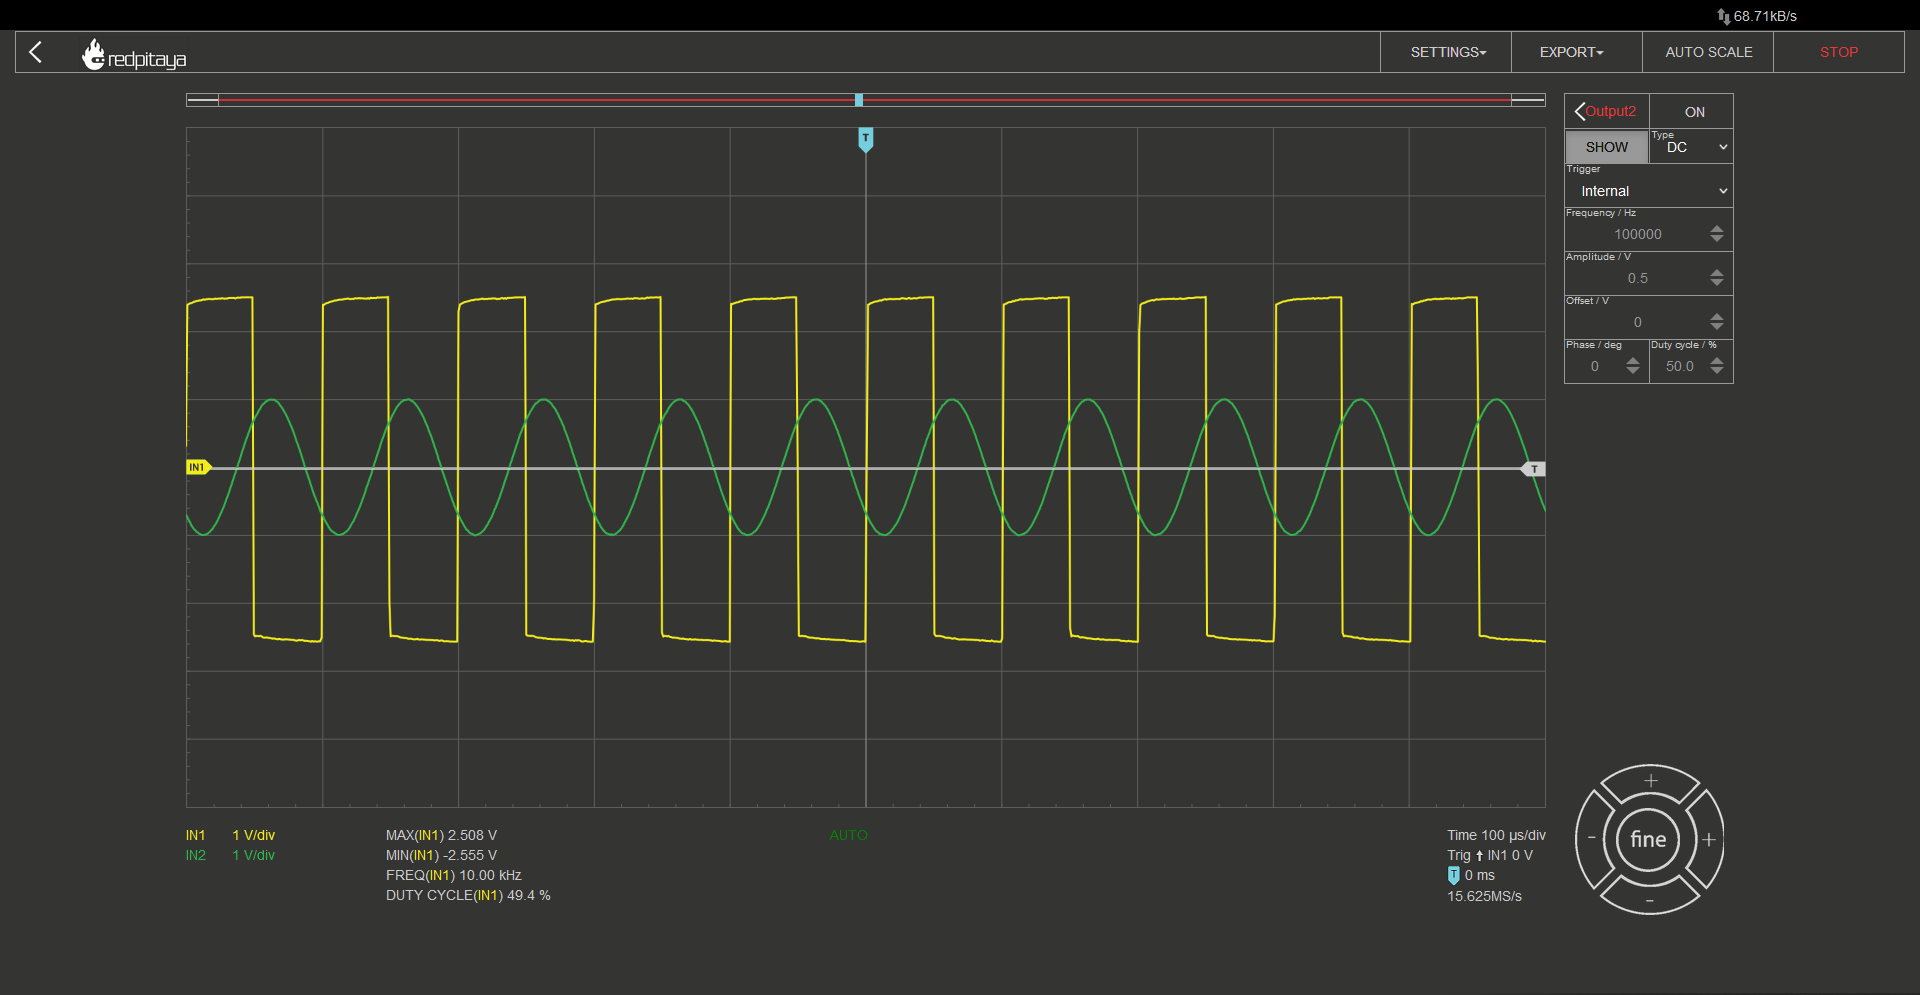Click the IN1 1 V/div scale value
This screenshot has width=1920, height=995.
[x=253, y=835]
